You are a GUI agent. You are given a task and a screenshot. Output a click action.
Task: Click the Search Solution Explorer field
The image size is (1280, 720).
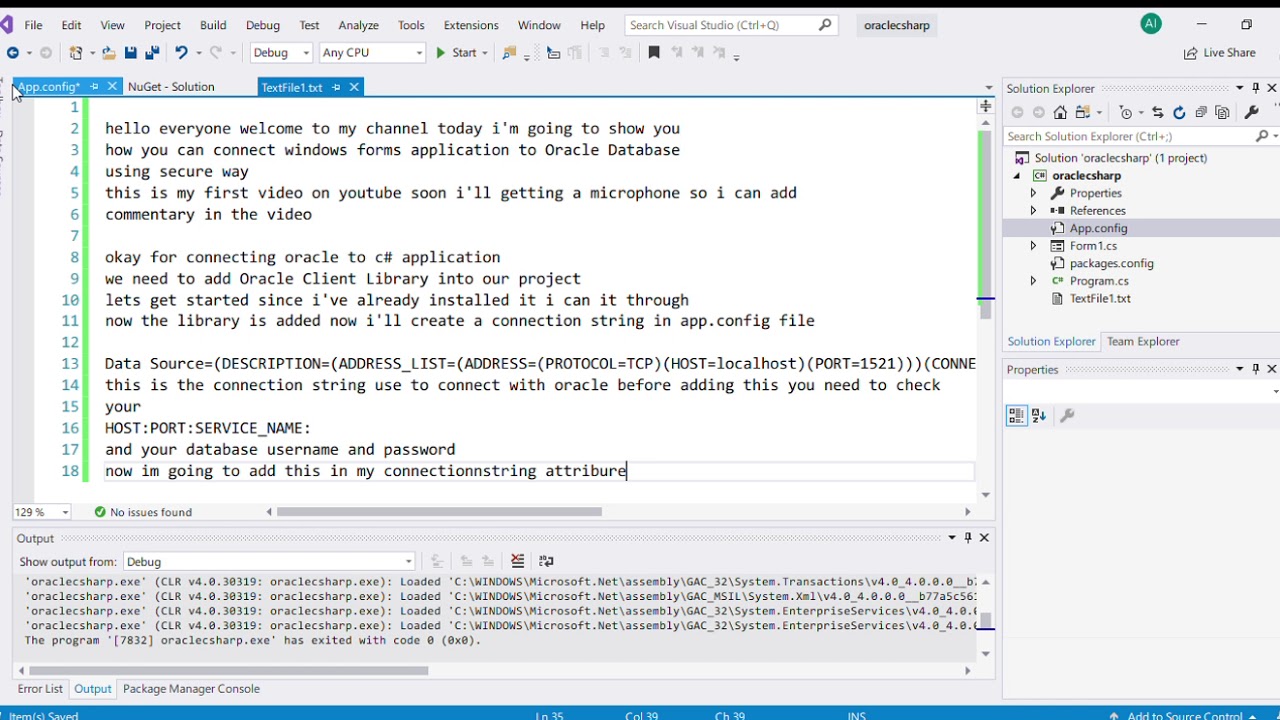1130,136
